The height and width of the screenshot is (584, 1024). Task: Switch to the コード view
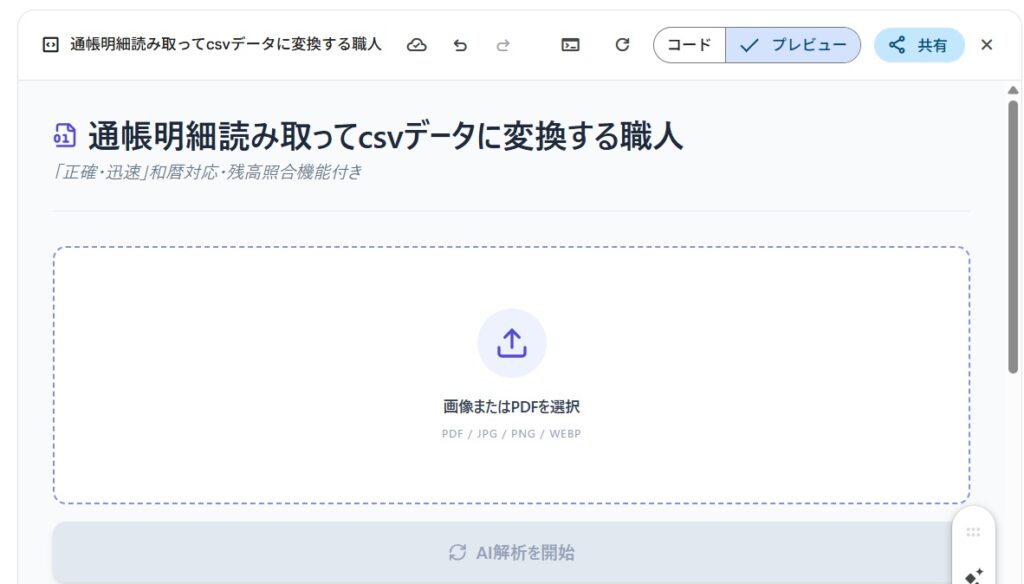pos(689,45)
